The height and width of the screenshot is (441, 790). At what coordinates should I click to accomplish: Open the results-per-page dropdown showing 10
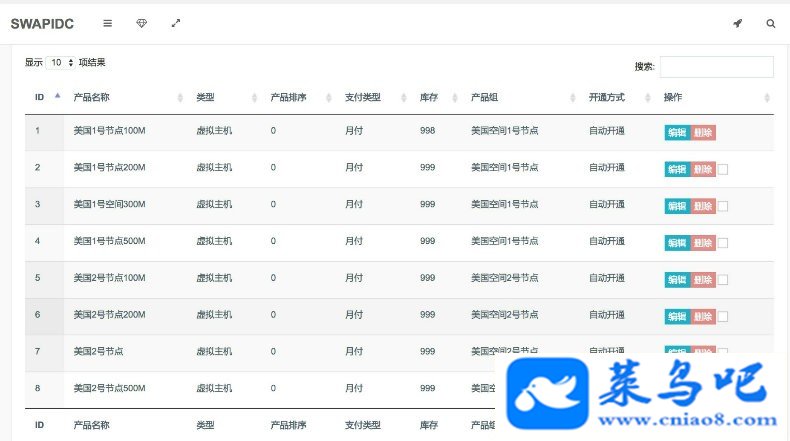tap(61, 62)
